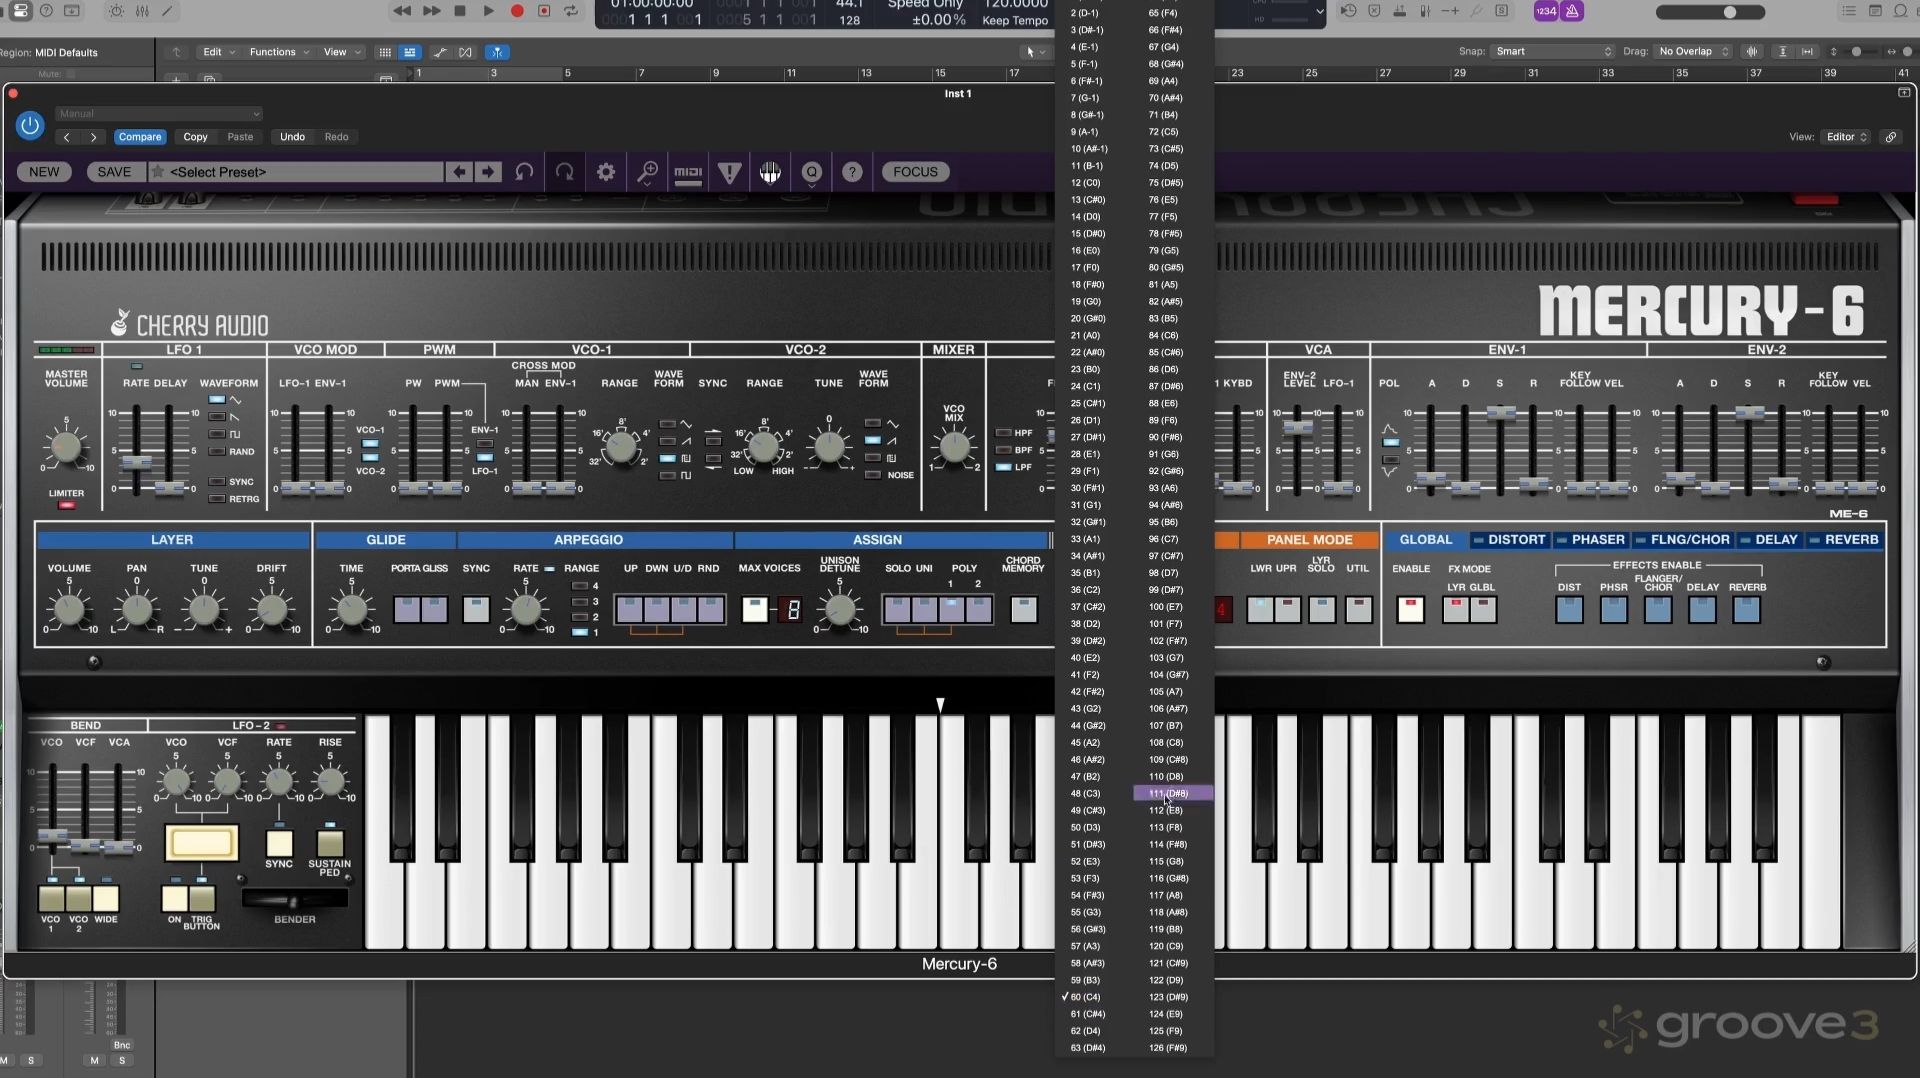Select 48 (C3) in the note list
Screen dimensions: 1920x1078
point(1086,794)
